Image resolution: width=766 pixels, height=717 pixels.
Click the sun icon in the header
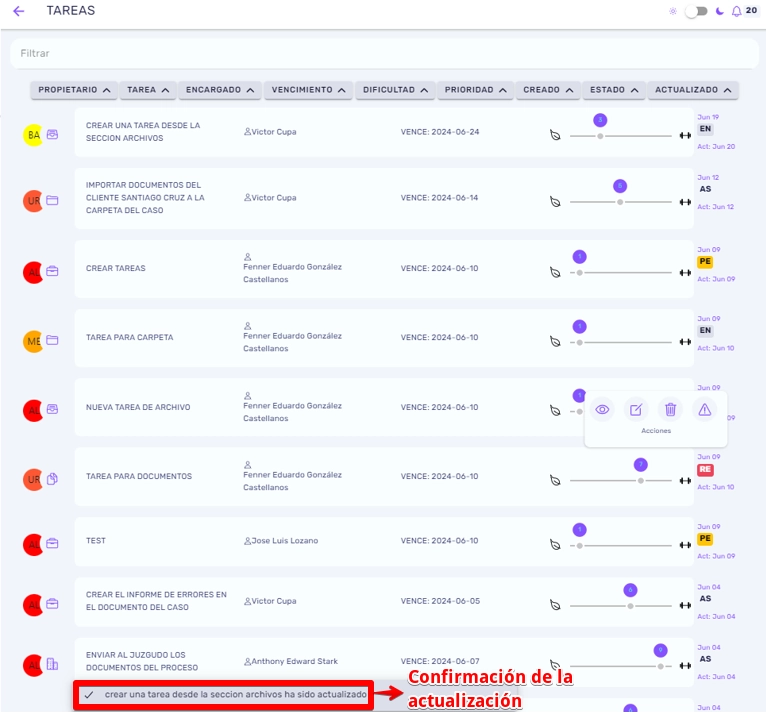[x=673, y=11]
